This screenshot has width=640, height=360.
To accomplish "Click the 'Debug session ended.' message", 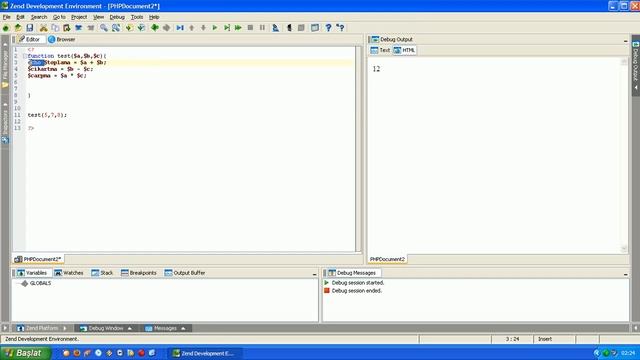I will click(x=357, y=291).
